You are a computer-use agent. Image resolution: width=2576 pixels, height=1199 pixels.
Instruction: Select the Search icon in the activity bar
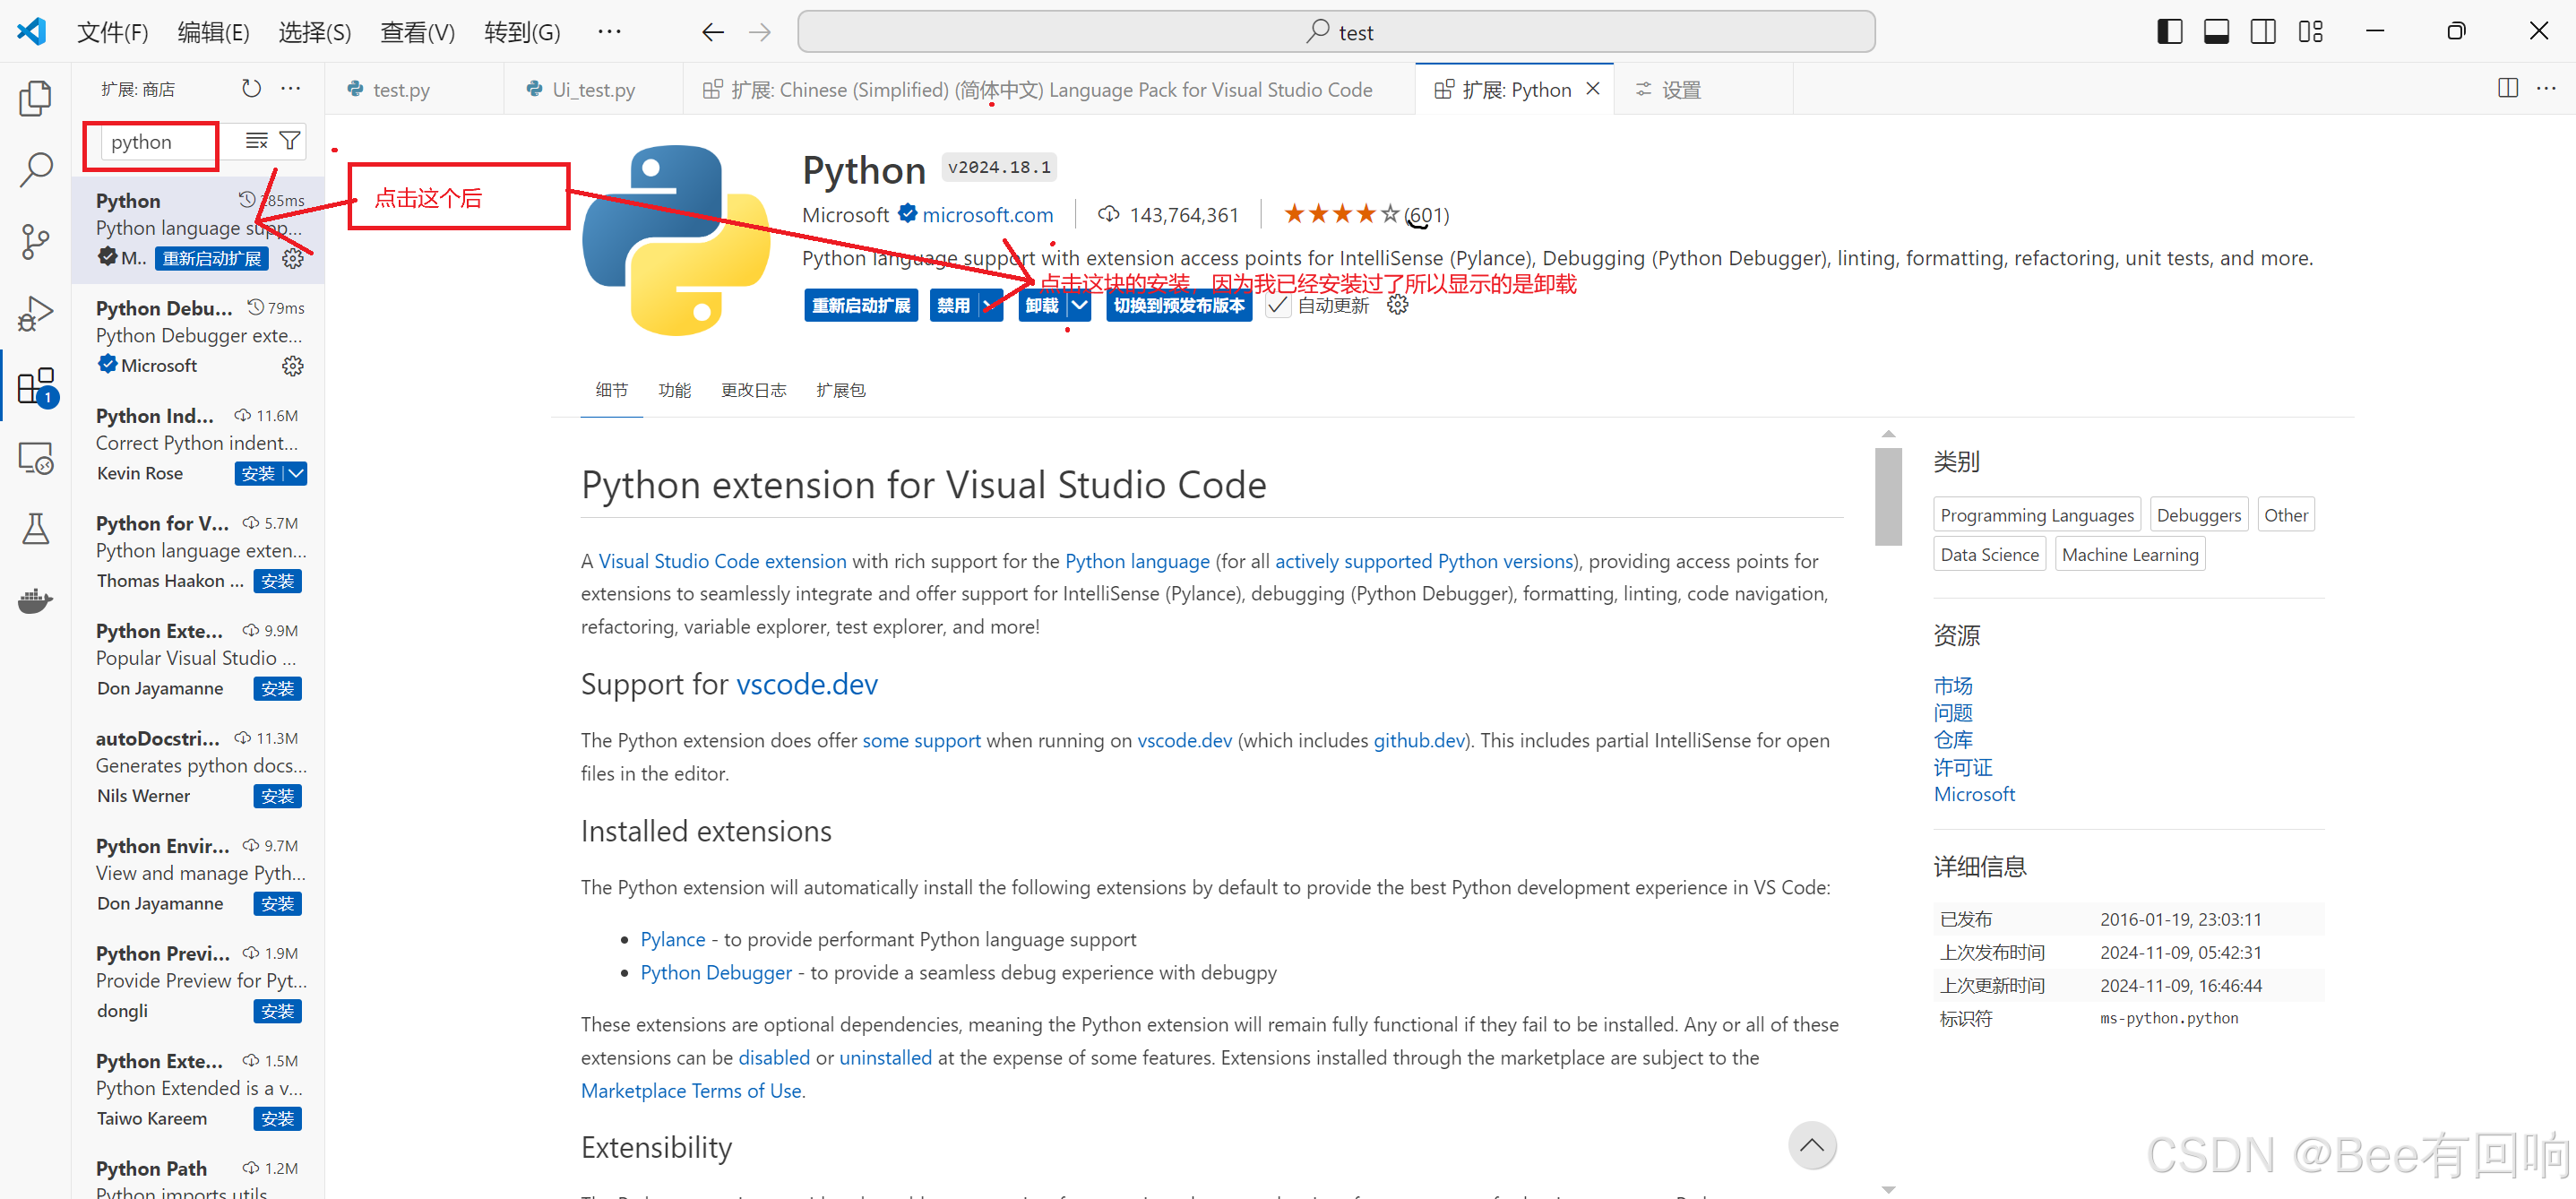point(35,170)
